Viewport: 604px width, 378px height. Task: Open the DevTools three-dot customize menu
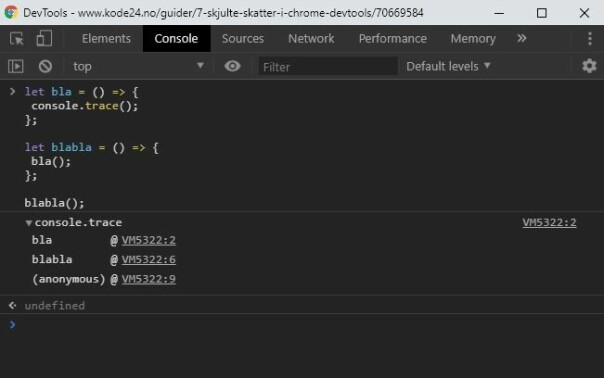(x=590, y=39)
